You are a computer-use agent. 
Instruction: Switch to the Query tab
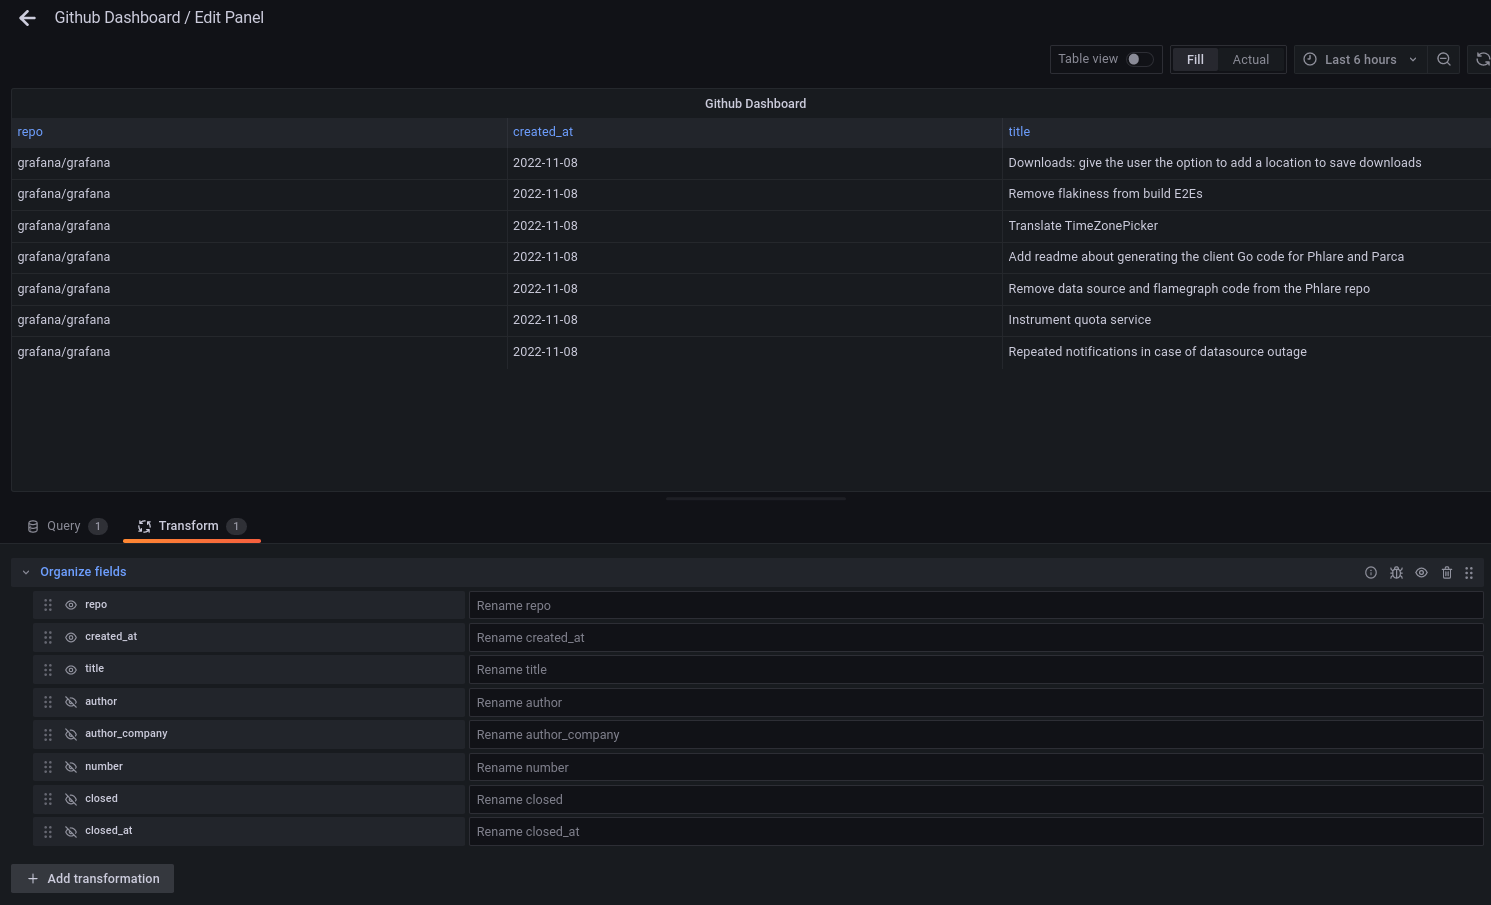click(63, 525)
